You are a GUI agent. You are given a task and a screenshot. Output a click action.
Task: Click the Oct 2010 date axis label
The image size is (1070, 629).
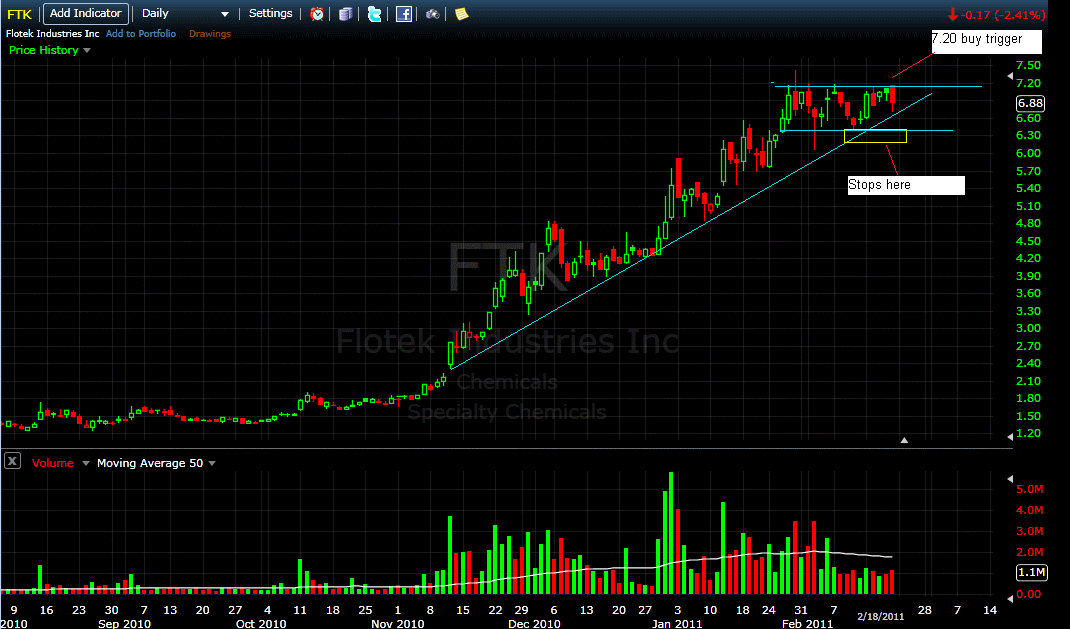coord(261,624)
